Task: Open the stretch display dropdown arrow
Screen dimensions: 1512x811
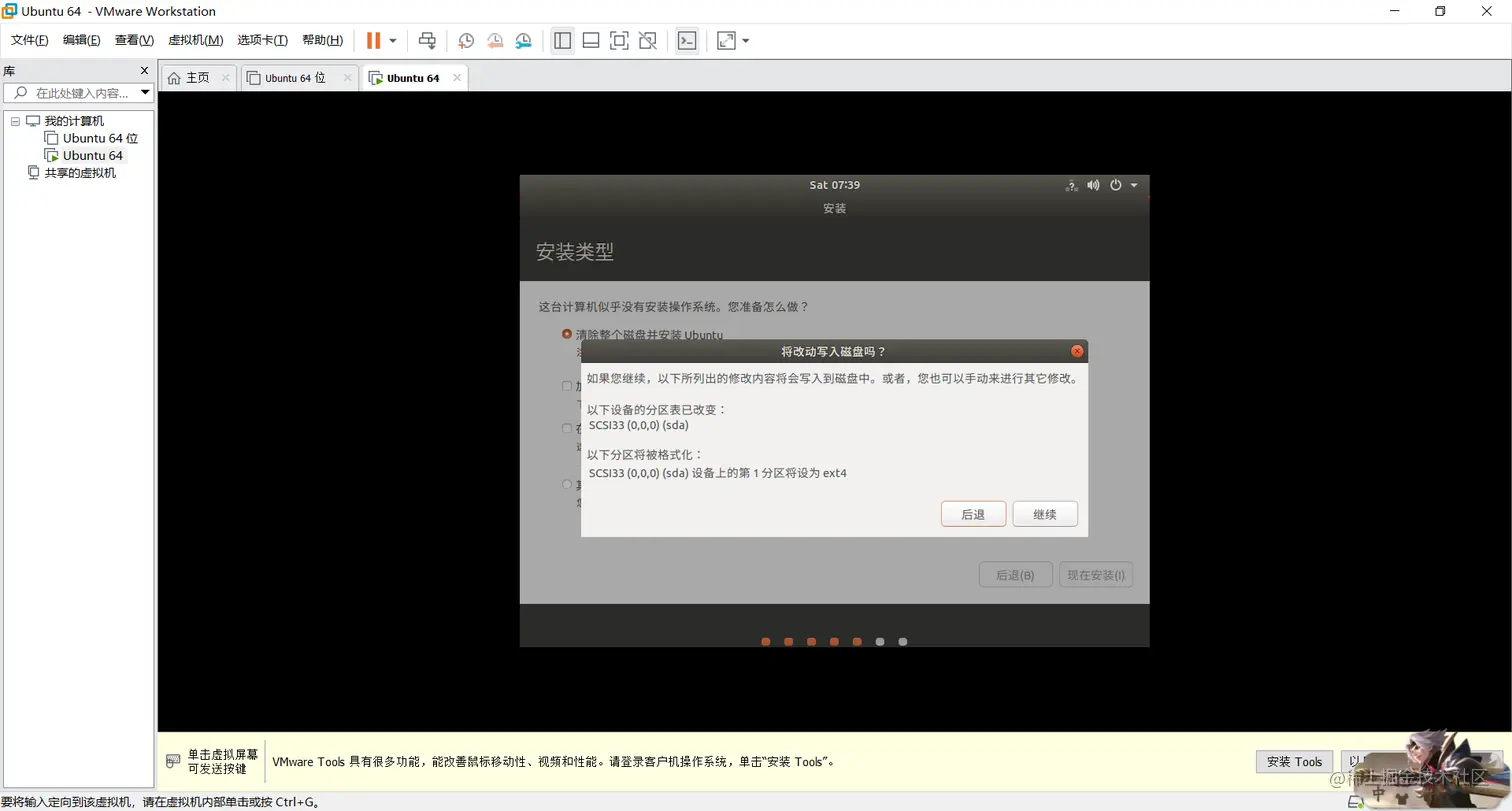Action: (x=746, y=41)
